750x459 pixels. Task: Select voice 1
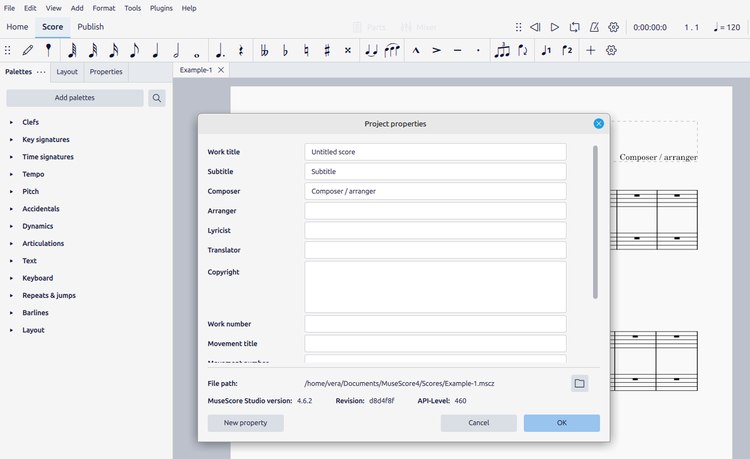tap(546, 50)
